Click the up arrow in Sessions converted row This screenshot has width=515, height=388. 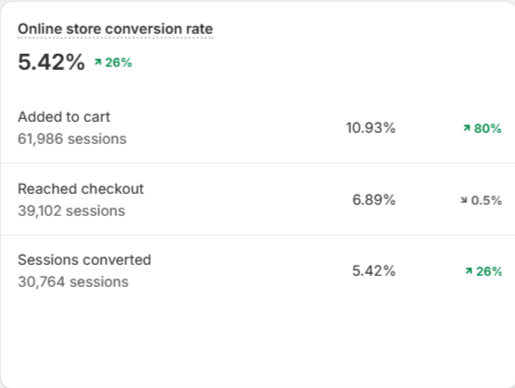[469, 271]
